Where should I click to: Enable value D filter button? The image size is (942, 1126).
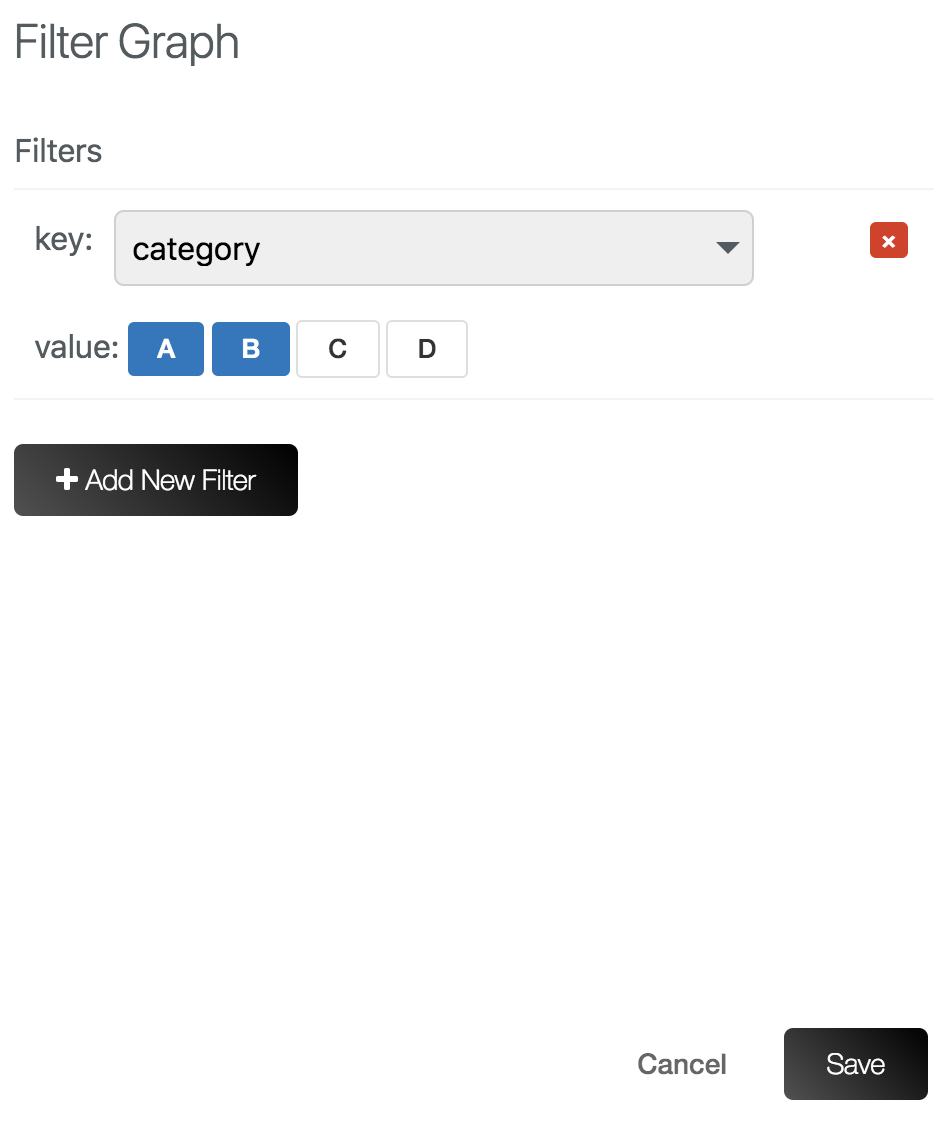[x=427, y=349]
